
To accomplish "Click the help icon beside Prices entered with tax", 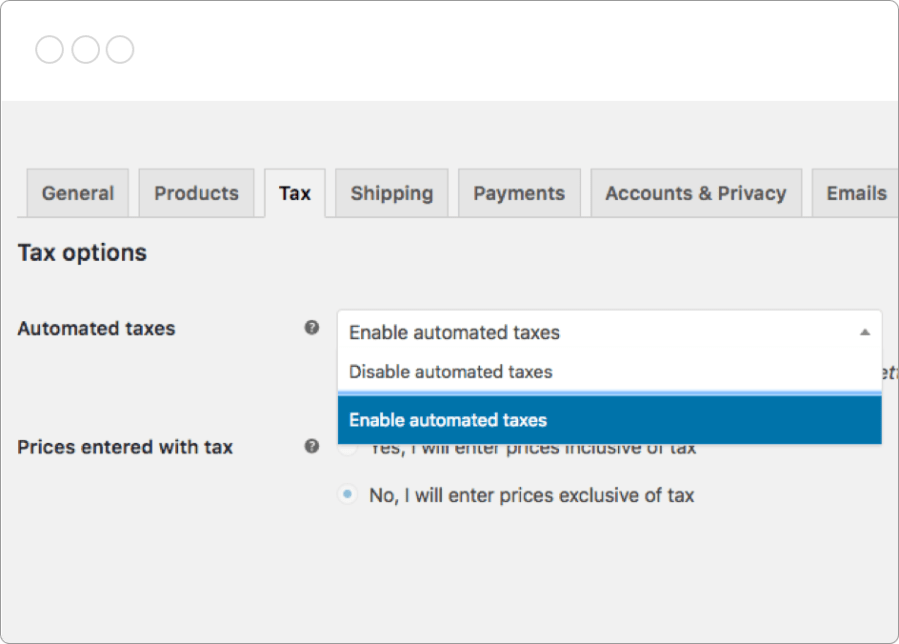I will click(312, 447).
